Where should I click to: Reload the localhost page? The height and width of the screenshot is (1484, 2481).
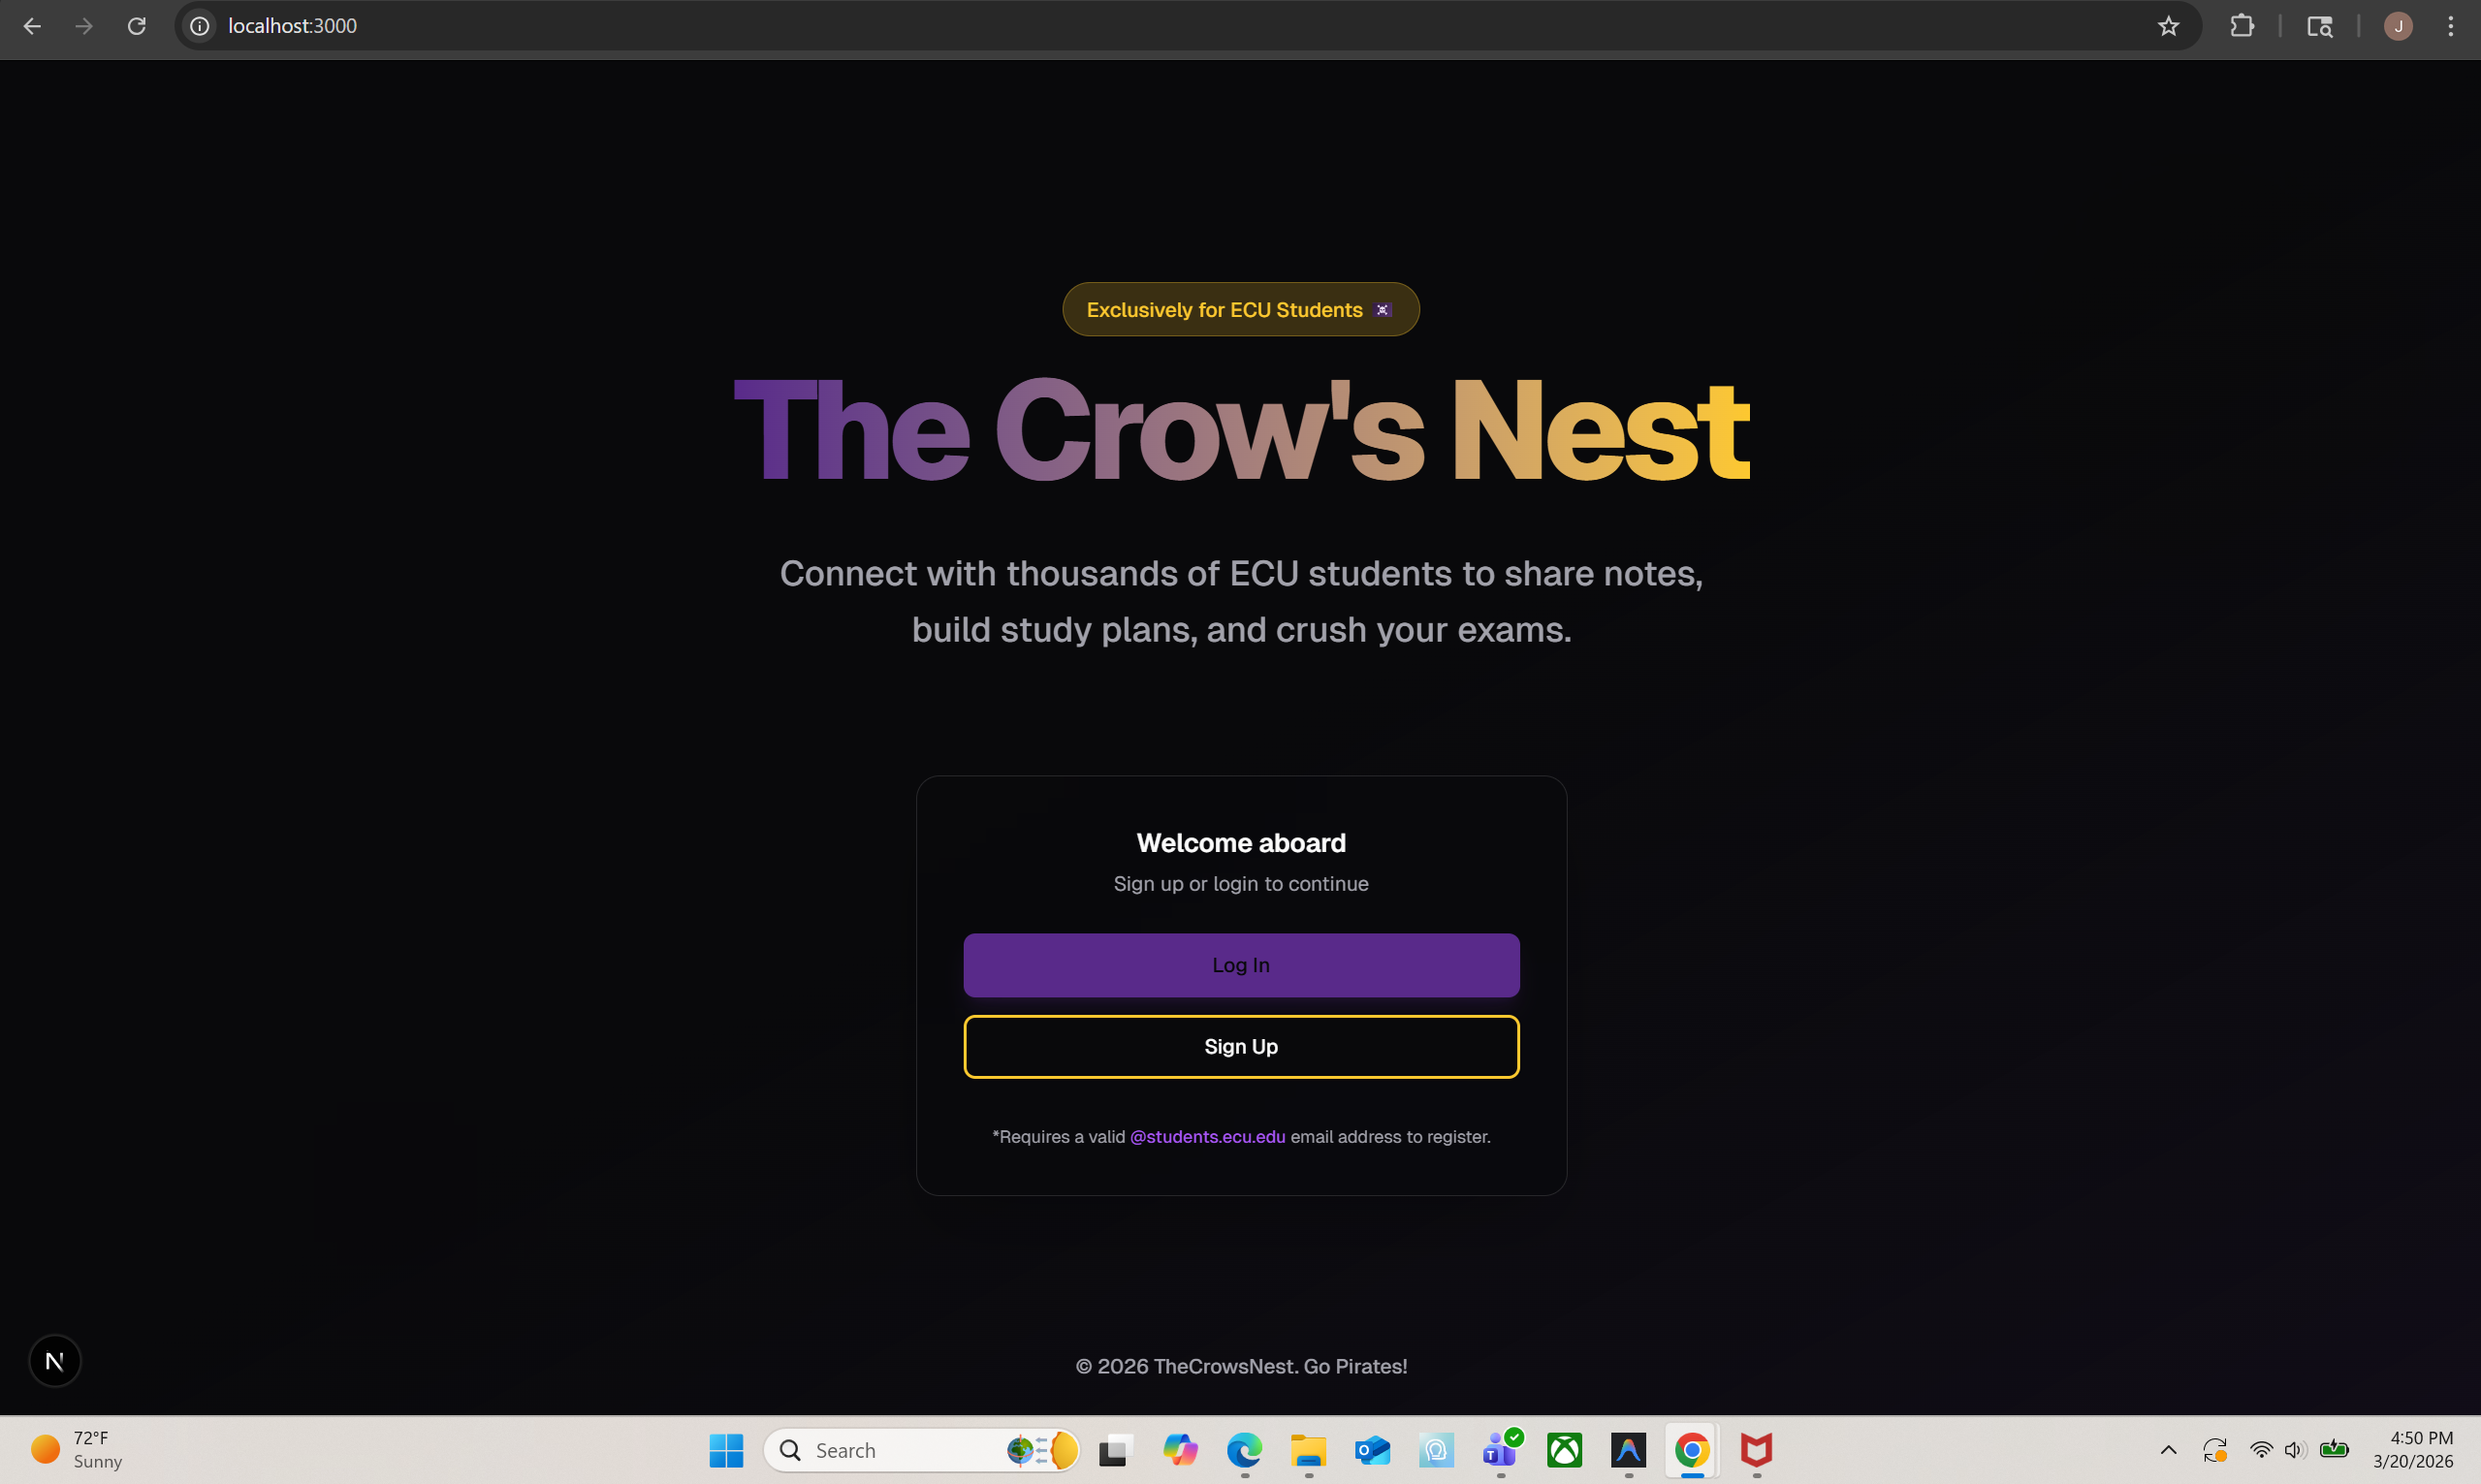click(x=137, y=26)
